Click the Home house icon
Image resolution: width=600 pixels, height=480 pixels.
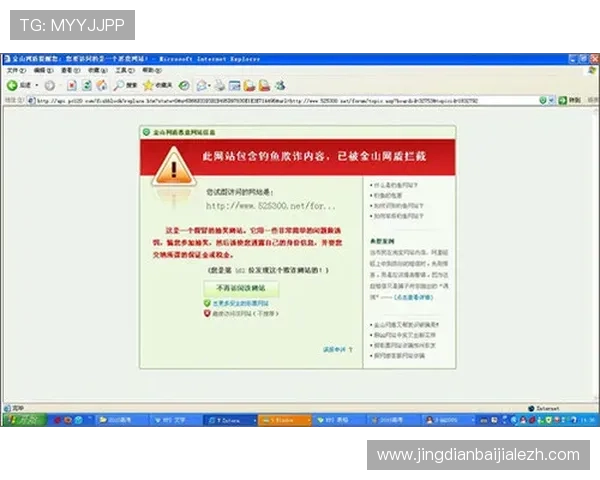click(x=102, y=85)
